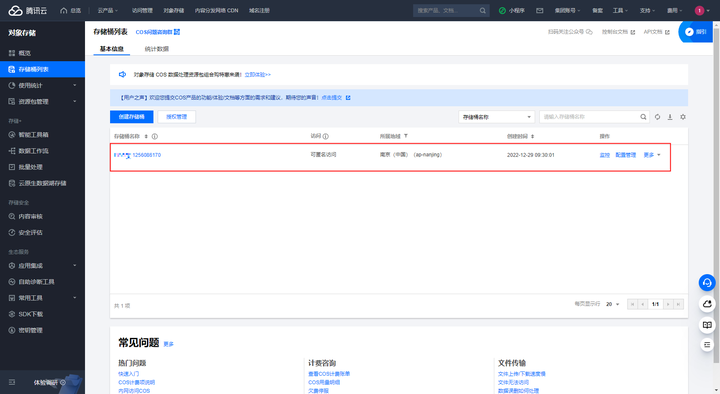Open the table settings gear icon
The width and height of the screenshot is (720, 394).
coord(683,117)
